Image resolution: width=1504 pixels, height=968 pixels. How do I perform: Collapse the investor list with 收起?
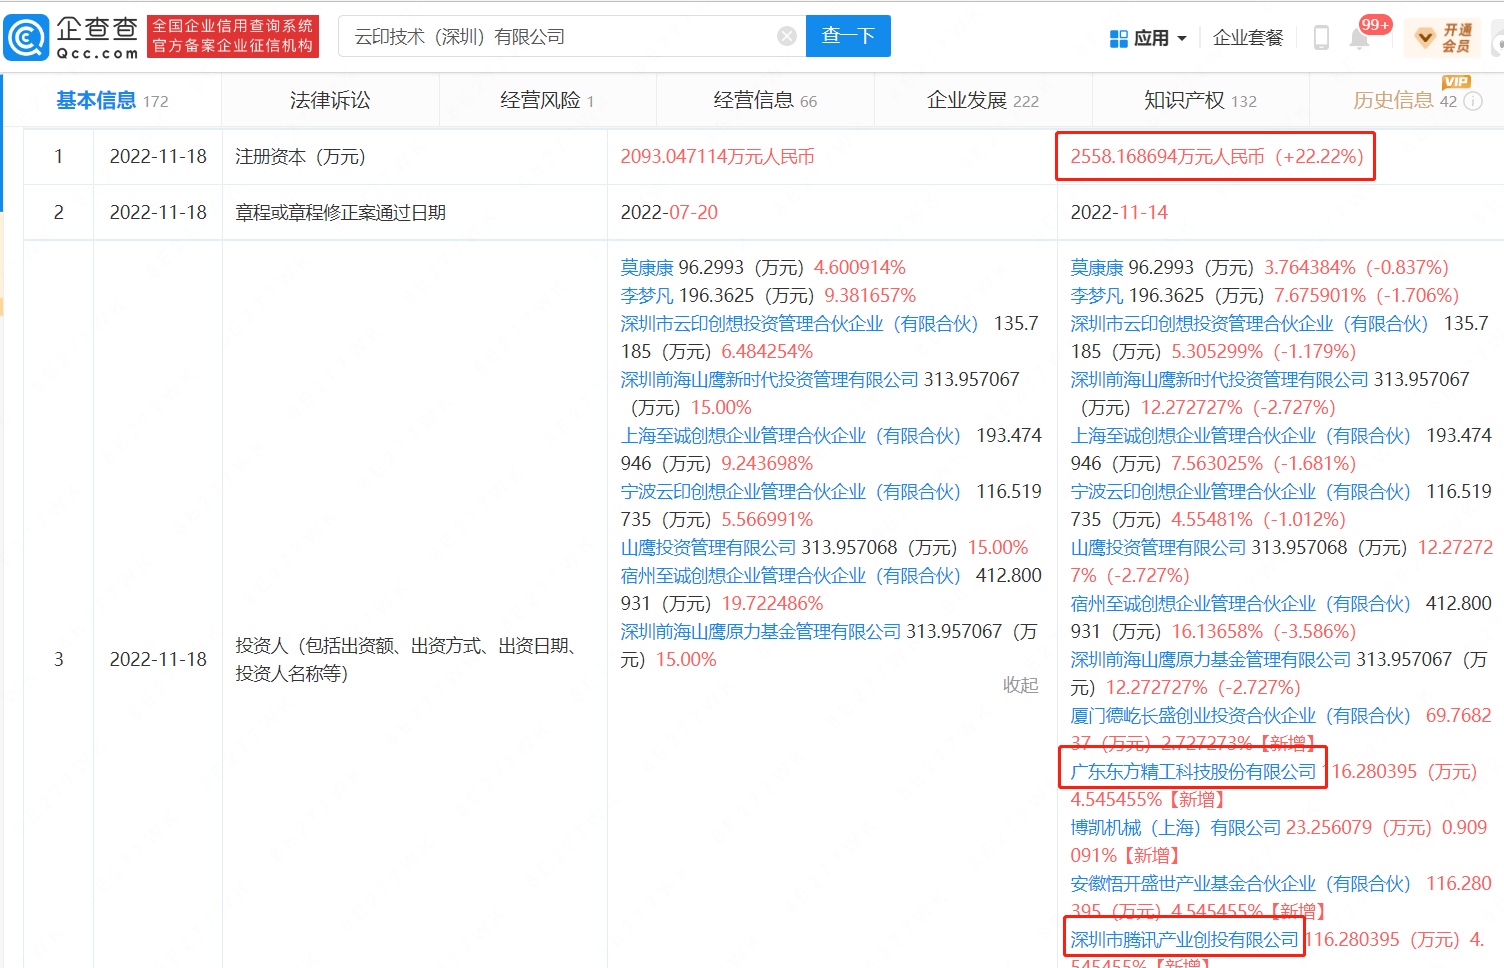click(1020, 685)
